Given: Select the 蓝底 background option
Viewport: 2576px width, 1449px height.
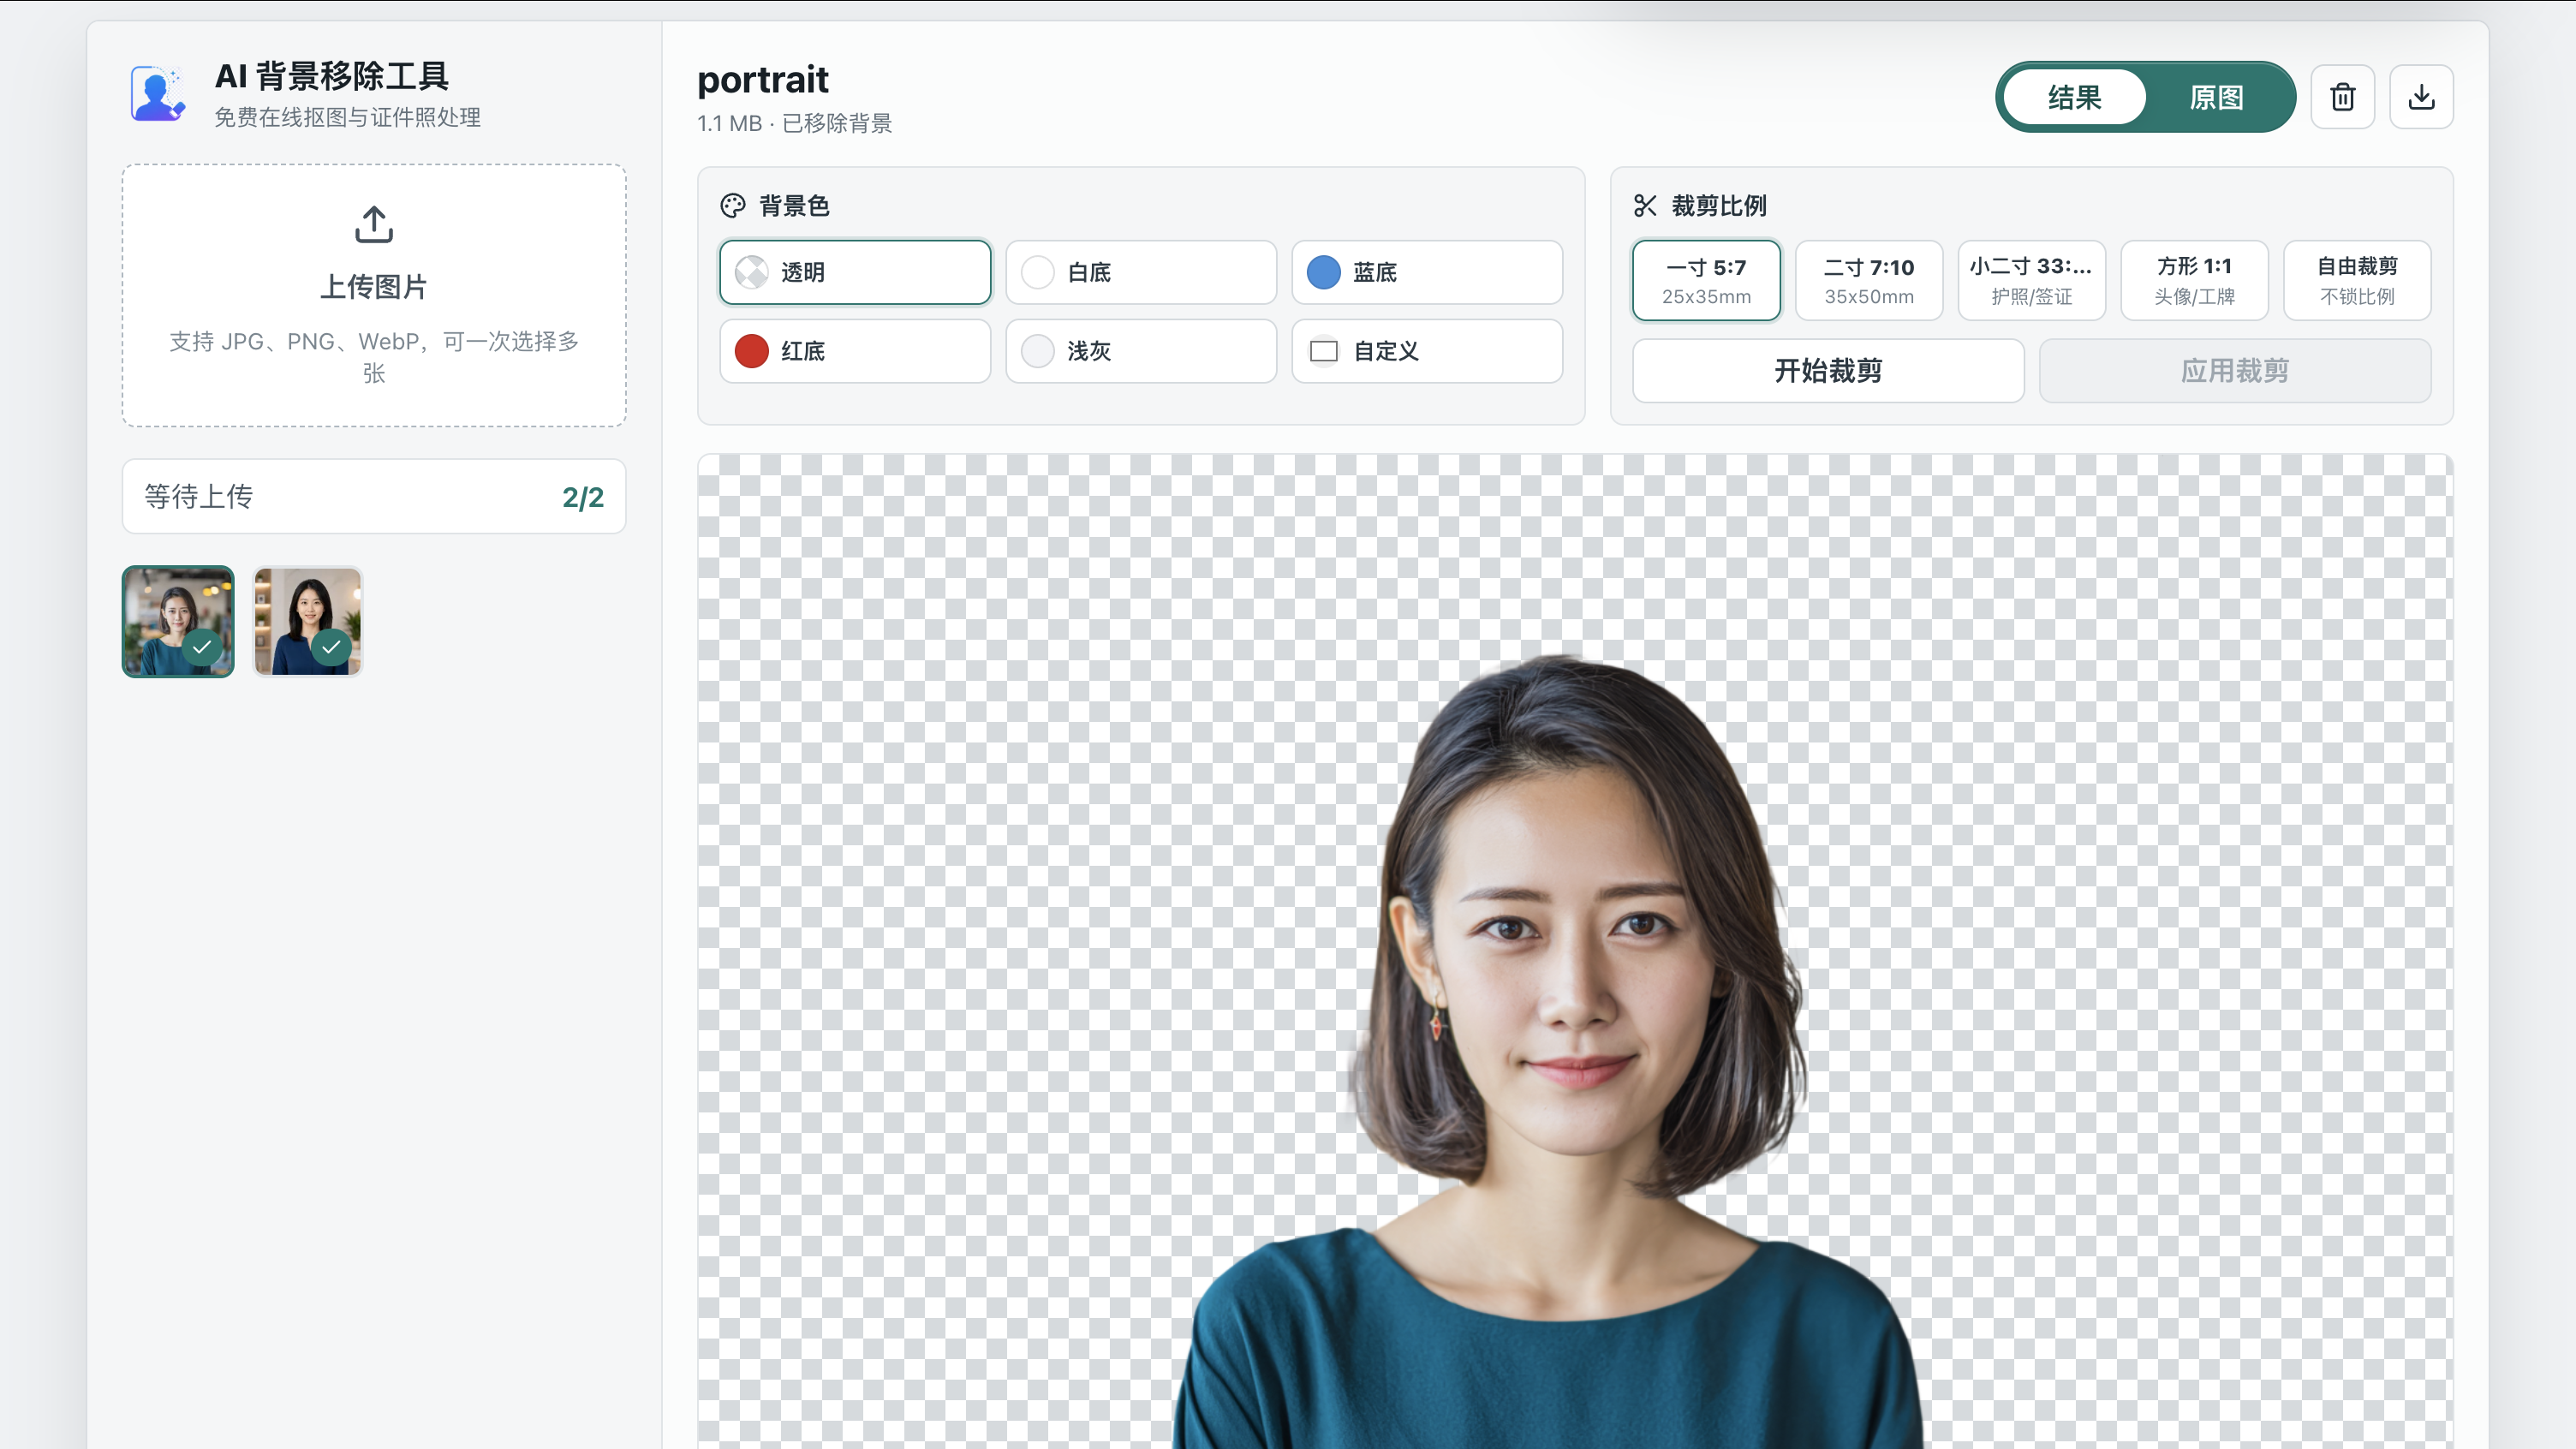Looking at the screenshot, I should click(x=1427, y=272).
